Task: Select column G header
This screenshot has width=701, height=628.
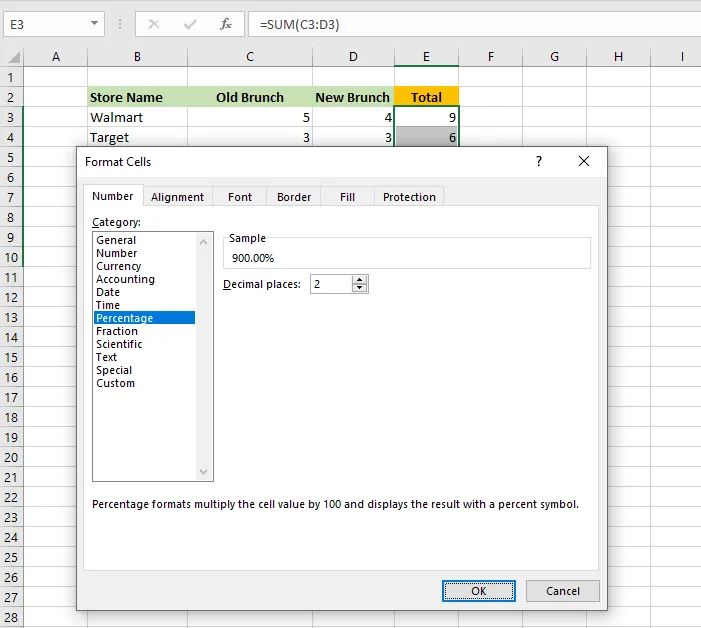Action: [x=554, y=57]
